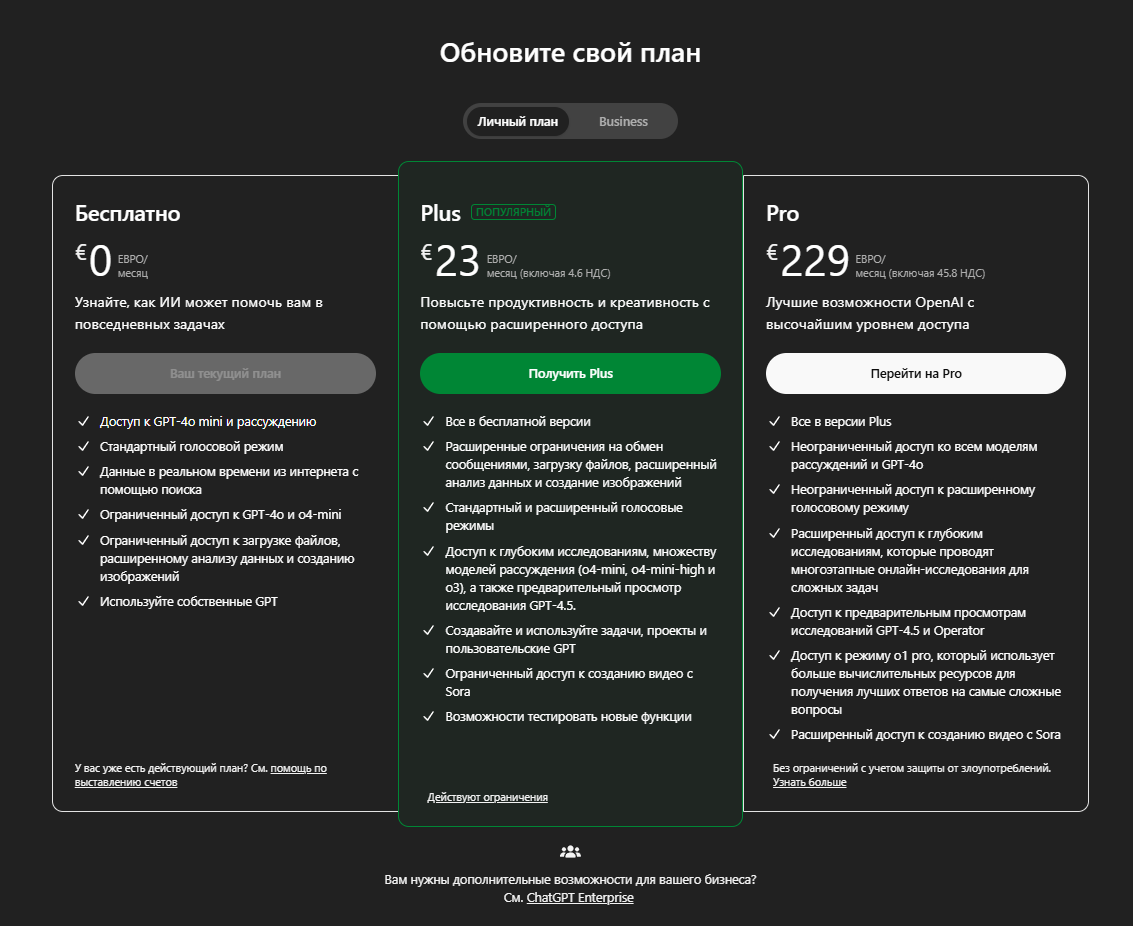
Task: Click the Plus plan title
Action: [x=440, y=214]
